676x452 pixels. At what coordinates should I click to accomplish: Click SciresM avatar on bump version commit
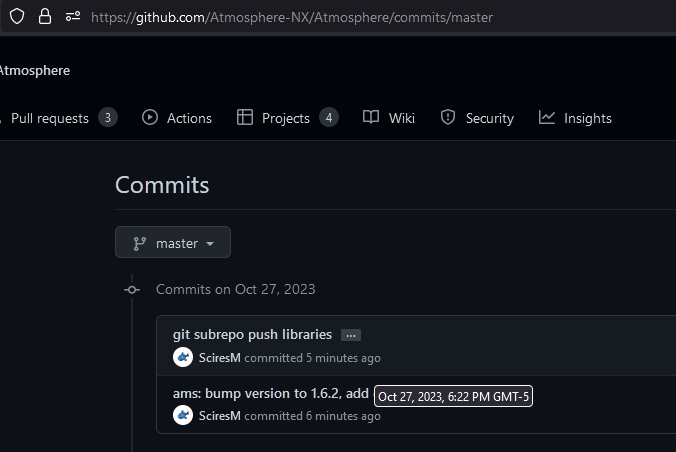(183, 415)
